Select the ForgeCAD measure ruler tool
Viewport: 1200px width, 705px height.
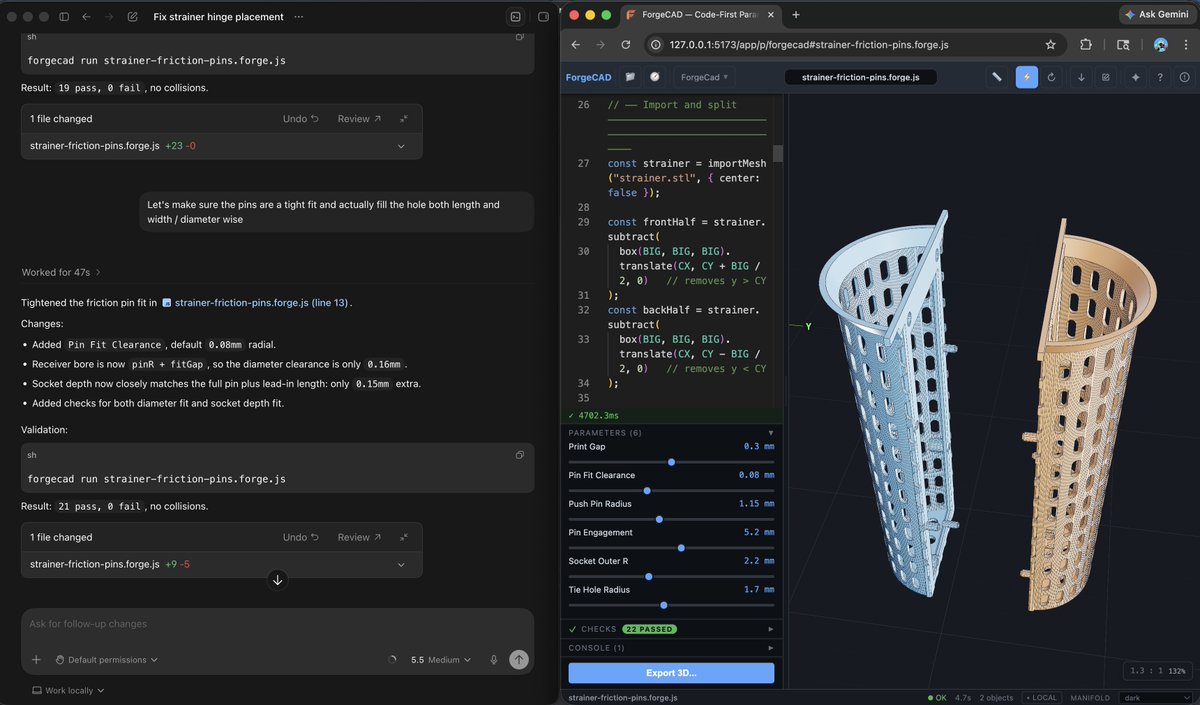[997, 77]
